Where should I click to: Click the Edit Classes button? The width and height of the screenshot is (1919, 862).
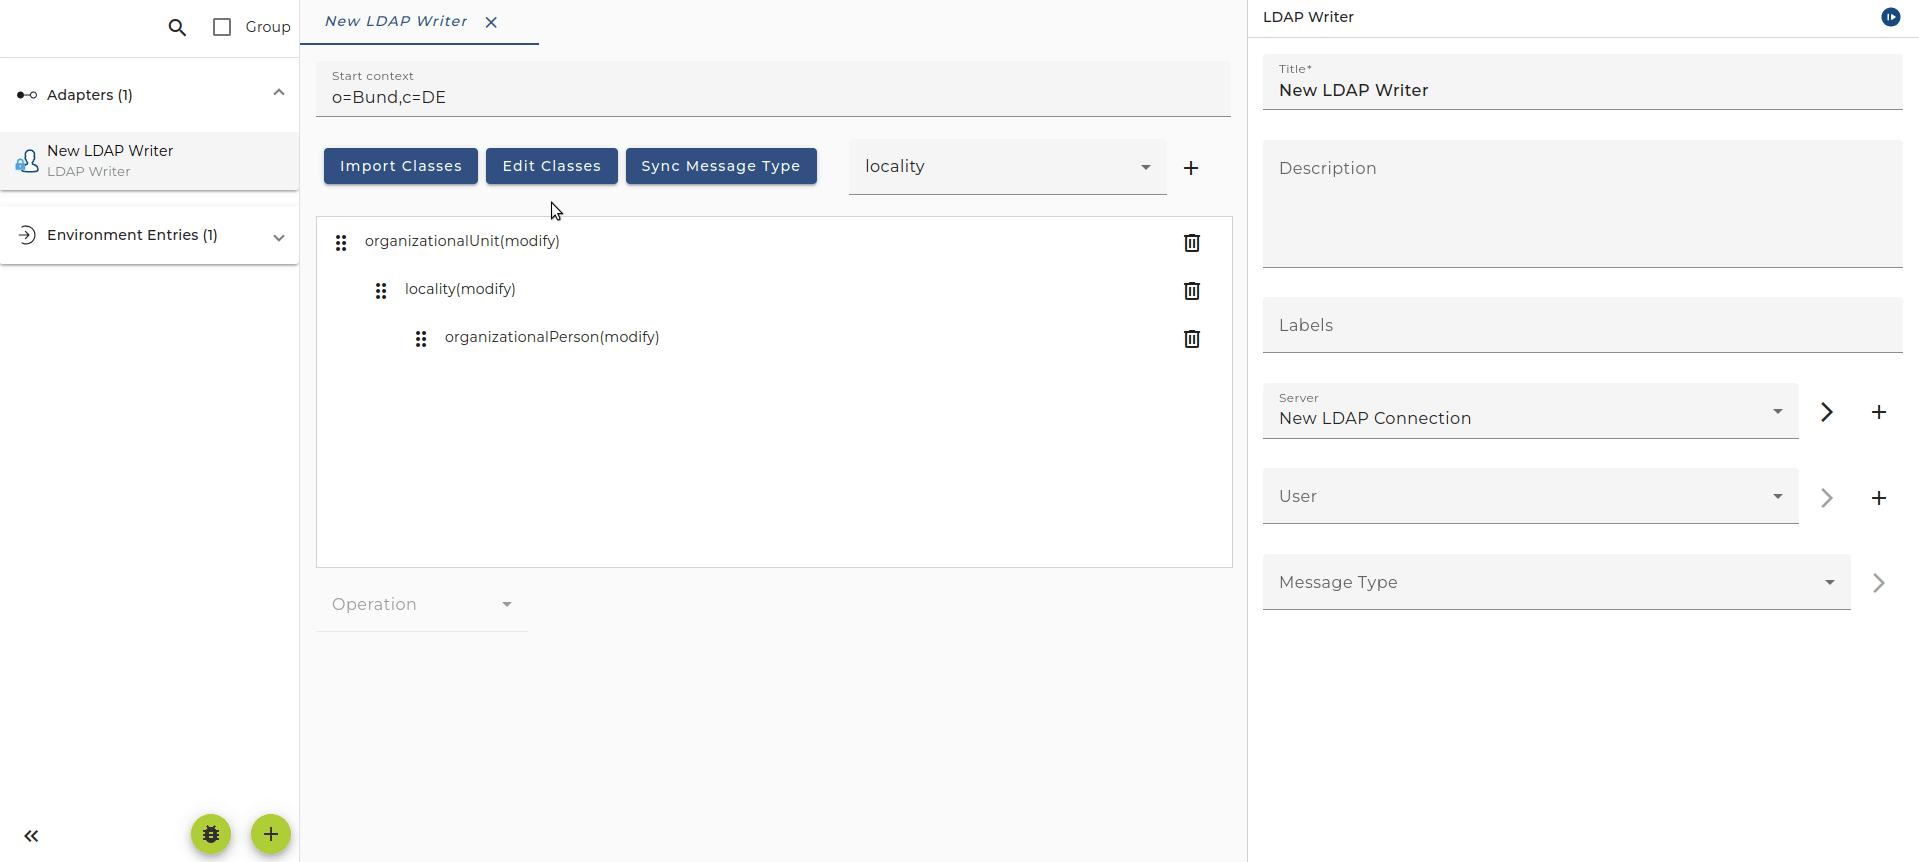pos(552,166)
